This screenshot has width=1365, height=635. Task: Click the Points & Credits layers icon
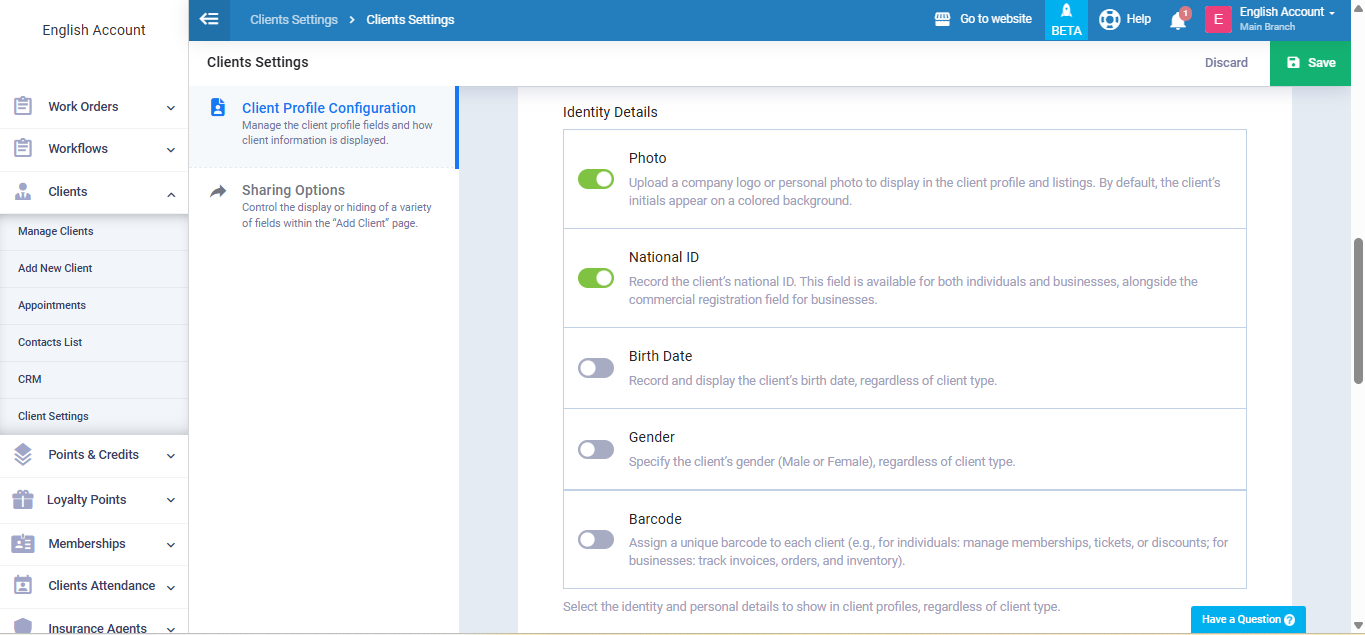coord(23,455)
